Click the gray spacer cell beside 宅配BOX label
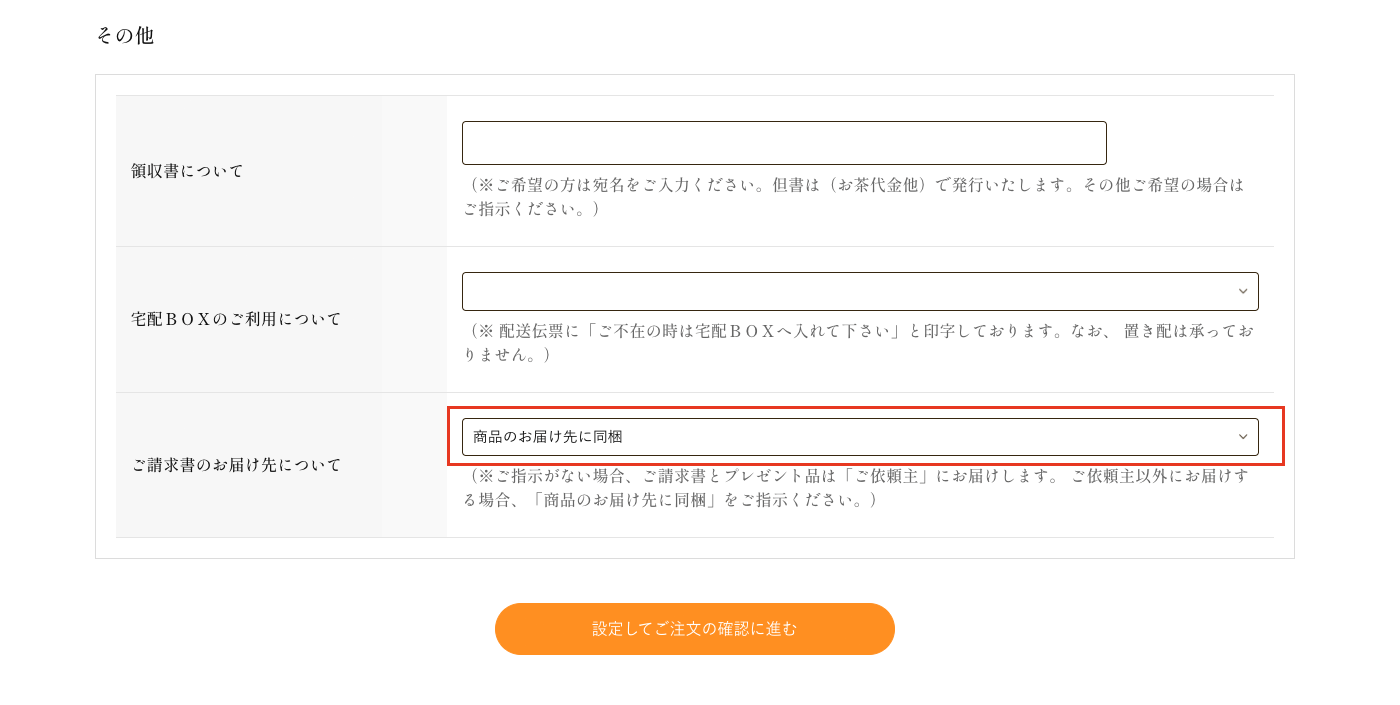Viewport: 1400px width, 705px height. click(x=413, y=320)
